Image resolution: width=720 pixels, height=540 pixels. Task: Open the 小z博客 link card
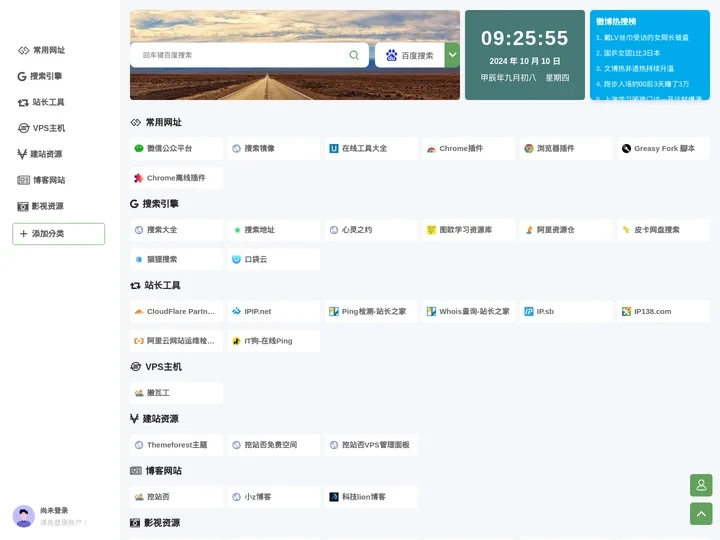tap(274, 497)
